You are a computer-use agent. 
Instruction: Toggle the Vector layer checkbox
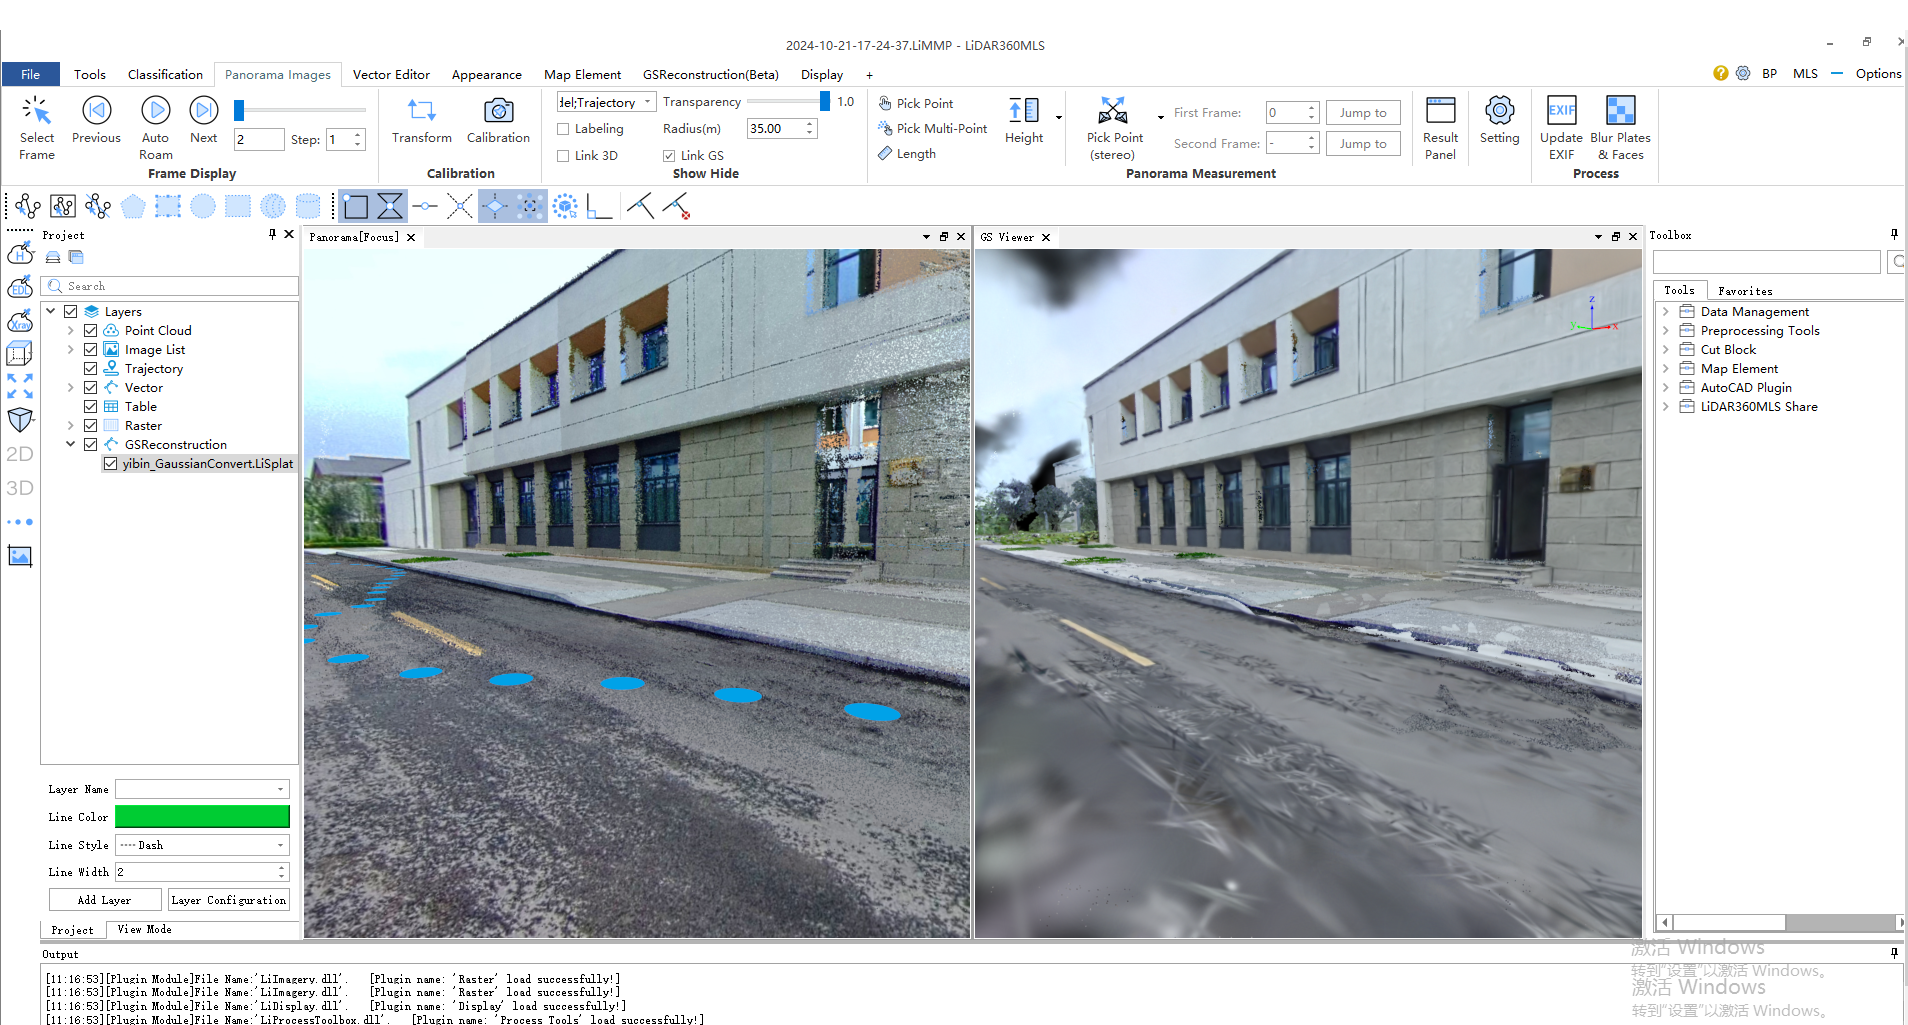click(x=90, y=388)
